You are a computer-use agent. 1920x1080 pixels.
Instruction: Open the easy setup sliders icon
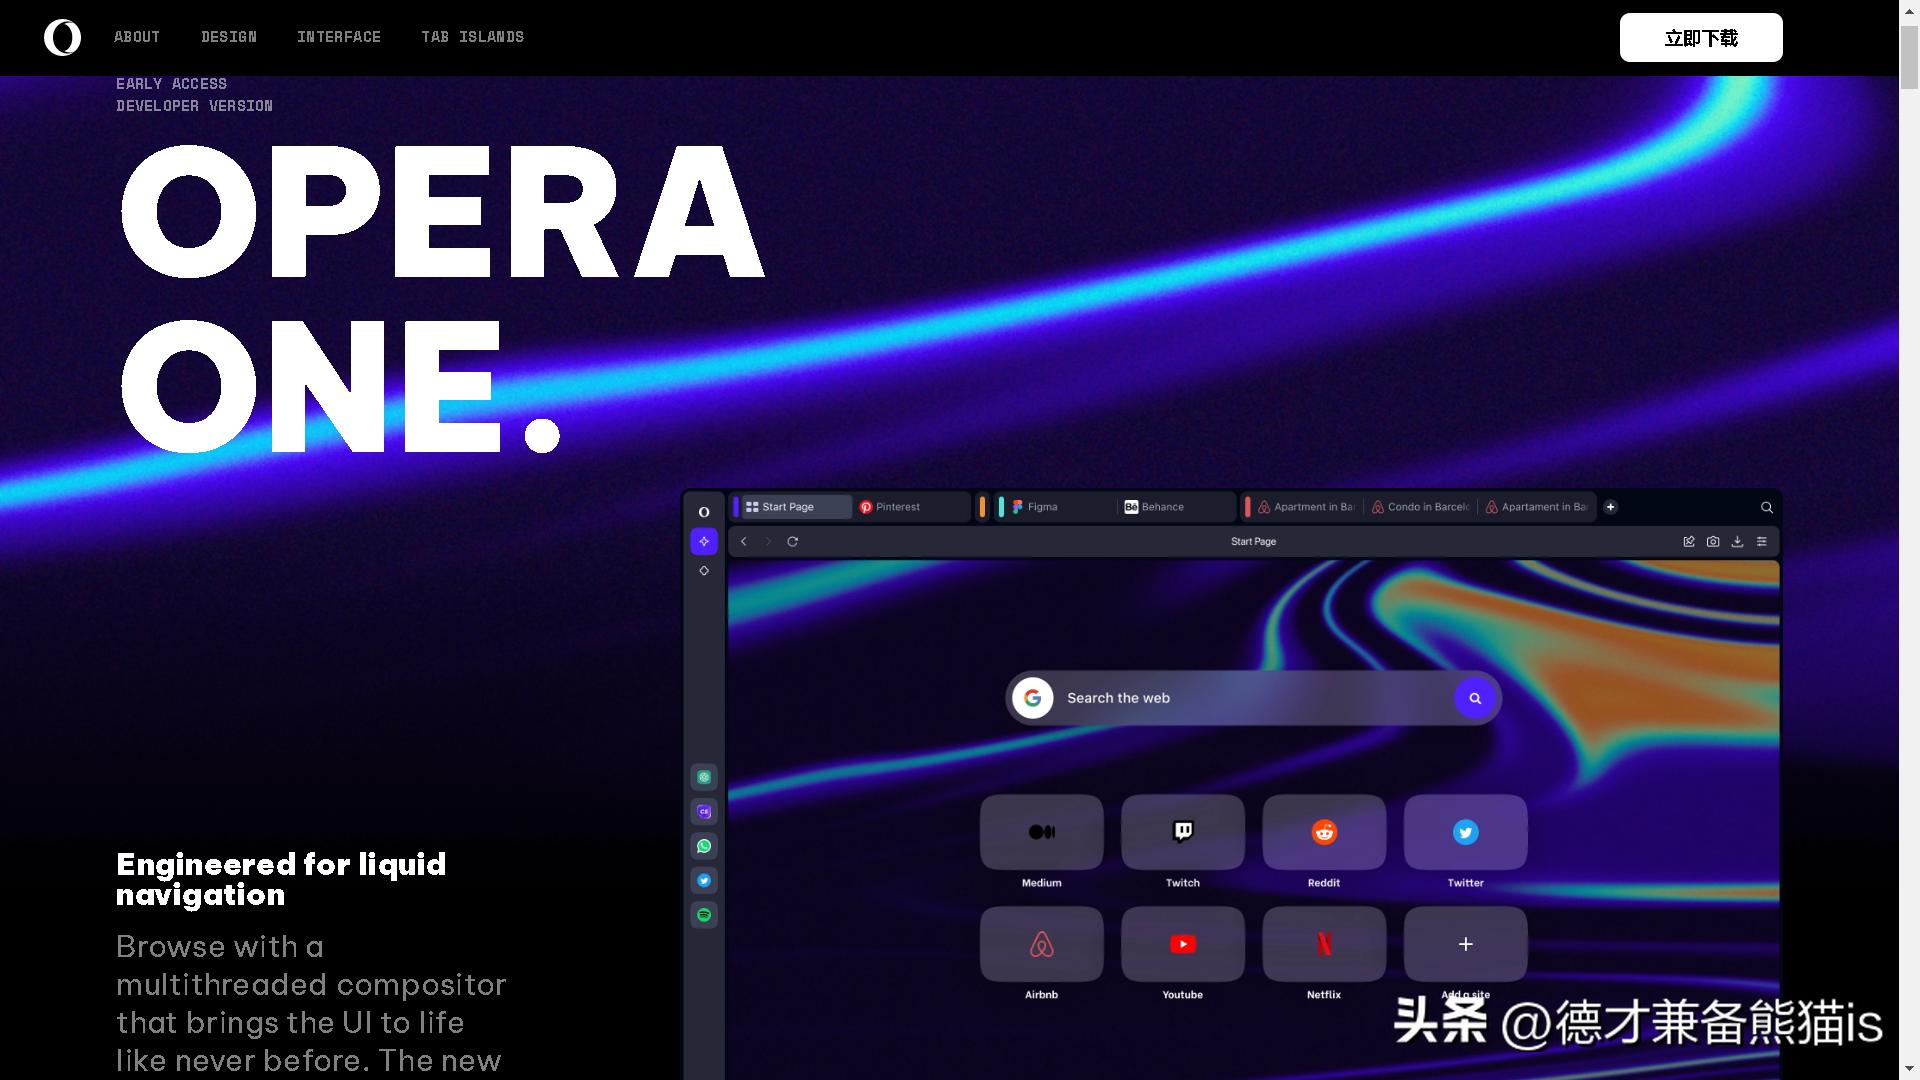point(1762,541)
